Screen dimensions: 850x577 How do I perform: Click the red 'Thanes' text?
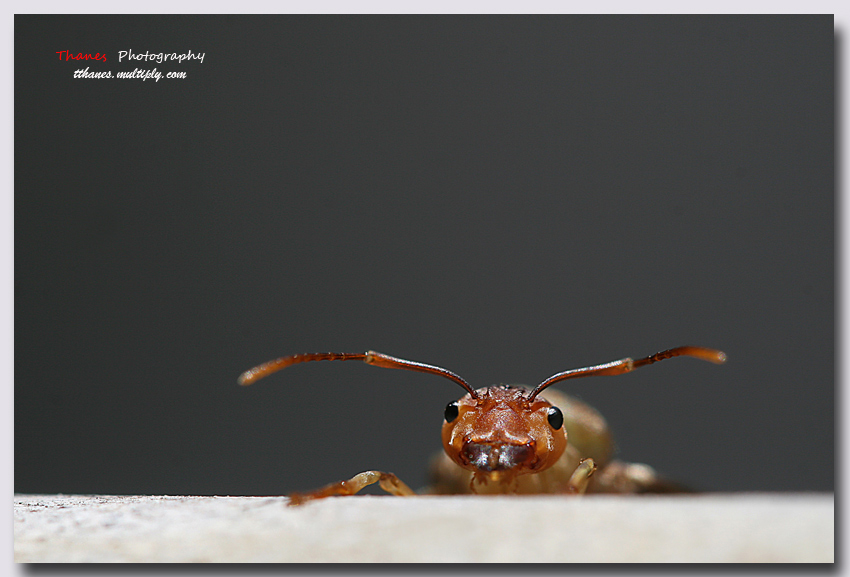[x=81, y=56]
